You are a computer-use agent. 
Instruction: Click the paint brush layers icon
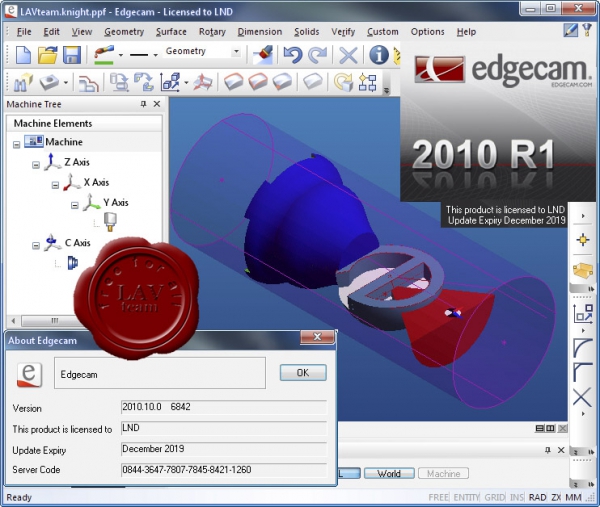click(263, 55)
